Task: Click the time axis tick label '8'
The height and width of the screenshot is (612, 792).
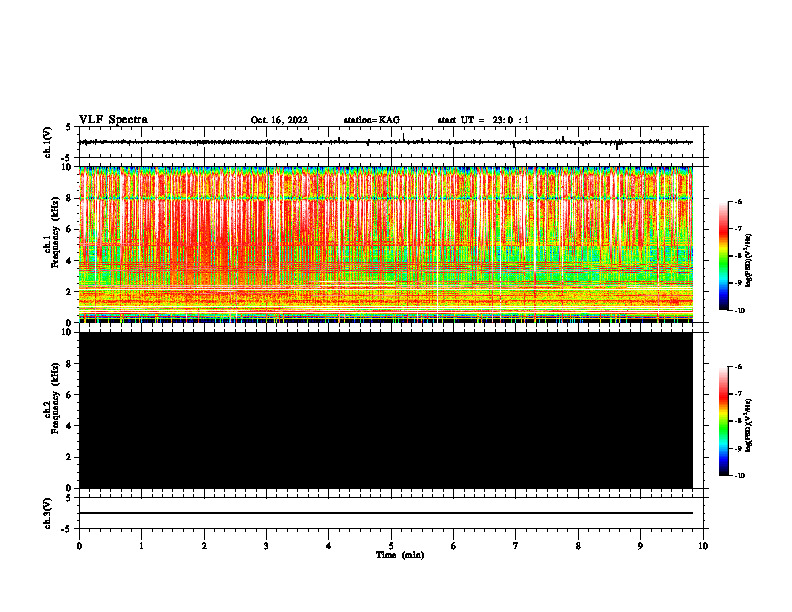Action: point(578,546)
